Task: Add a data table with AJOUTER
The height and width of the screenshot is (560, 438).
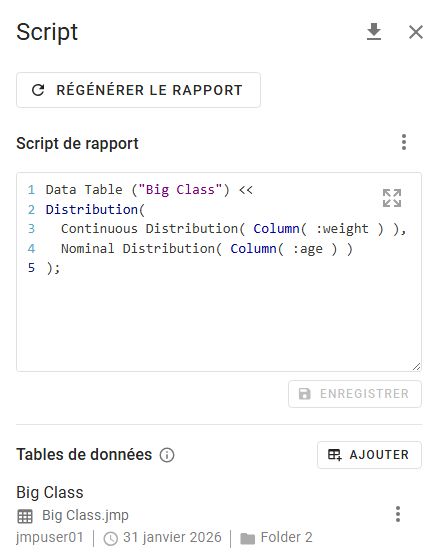Action: (369, 455)
